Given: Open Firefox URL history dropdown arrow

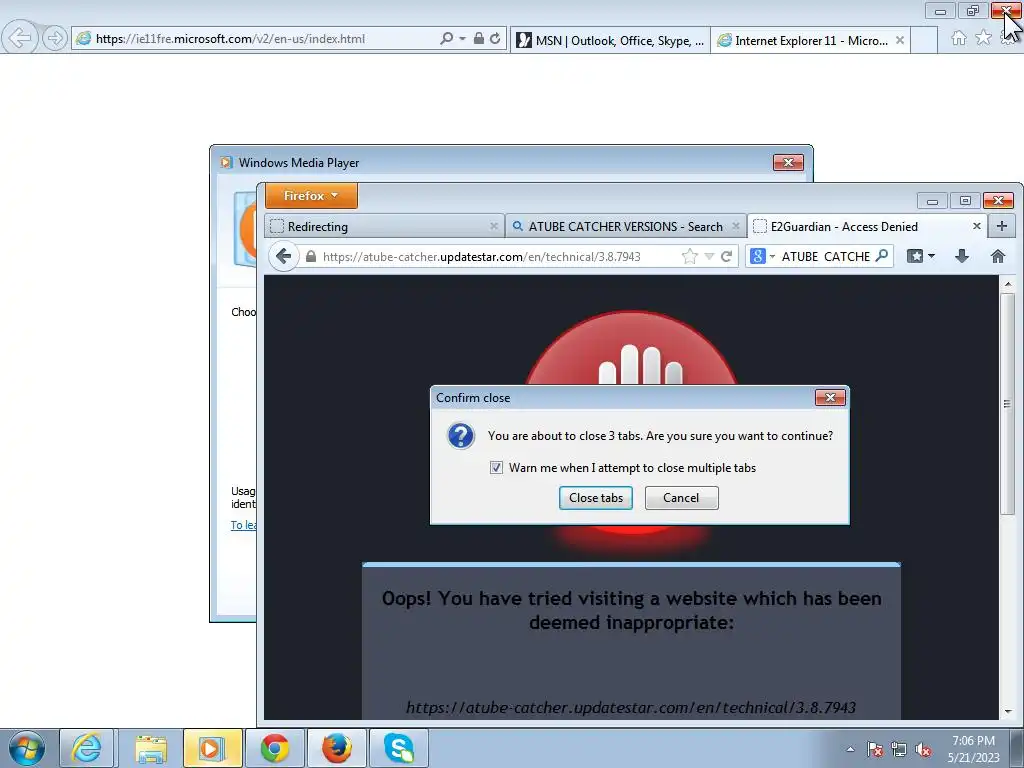Looking at the screenshot, I should tap(709, 257).
